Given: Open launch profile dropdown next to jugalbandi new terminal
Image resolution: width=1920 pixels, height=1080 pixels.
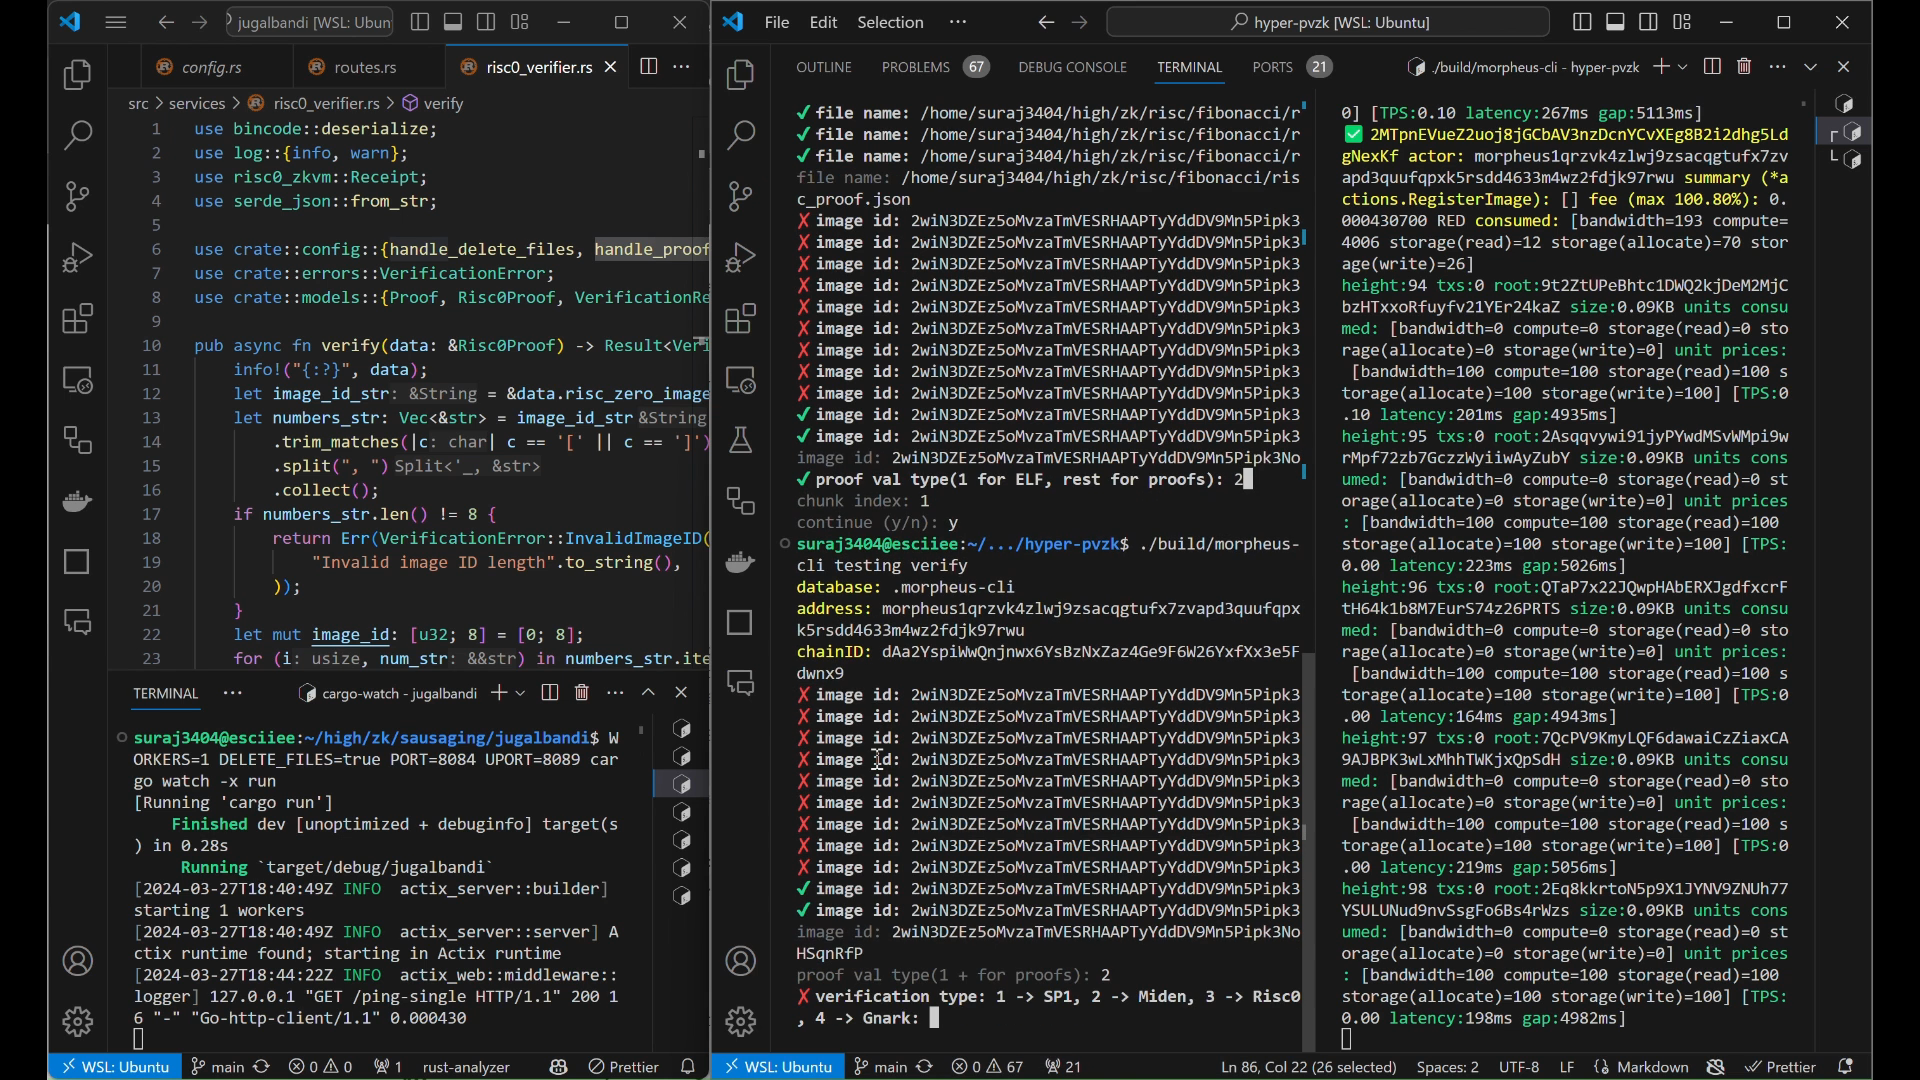Looking at the screenshot, I should 520,693.
